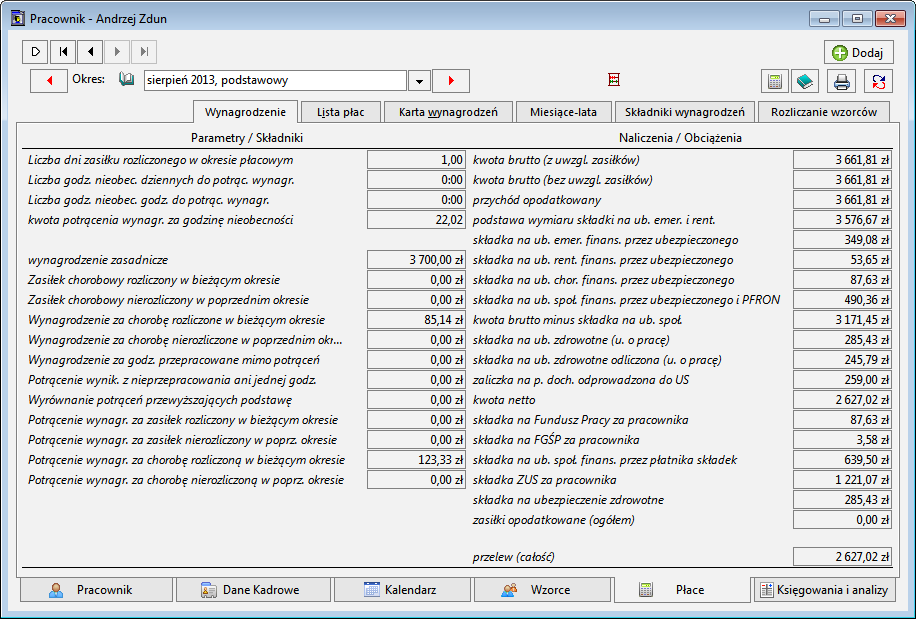
Task: Click the Wynagrodzenie za chorobę rozliczone field 85,14 zł
Action: [x=417, y=320]
